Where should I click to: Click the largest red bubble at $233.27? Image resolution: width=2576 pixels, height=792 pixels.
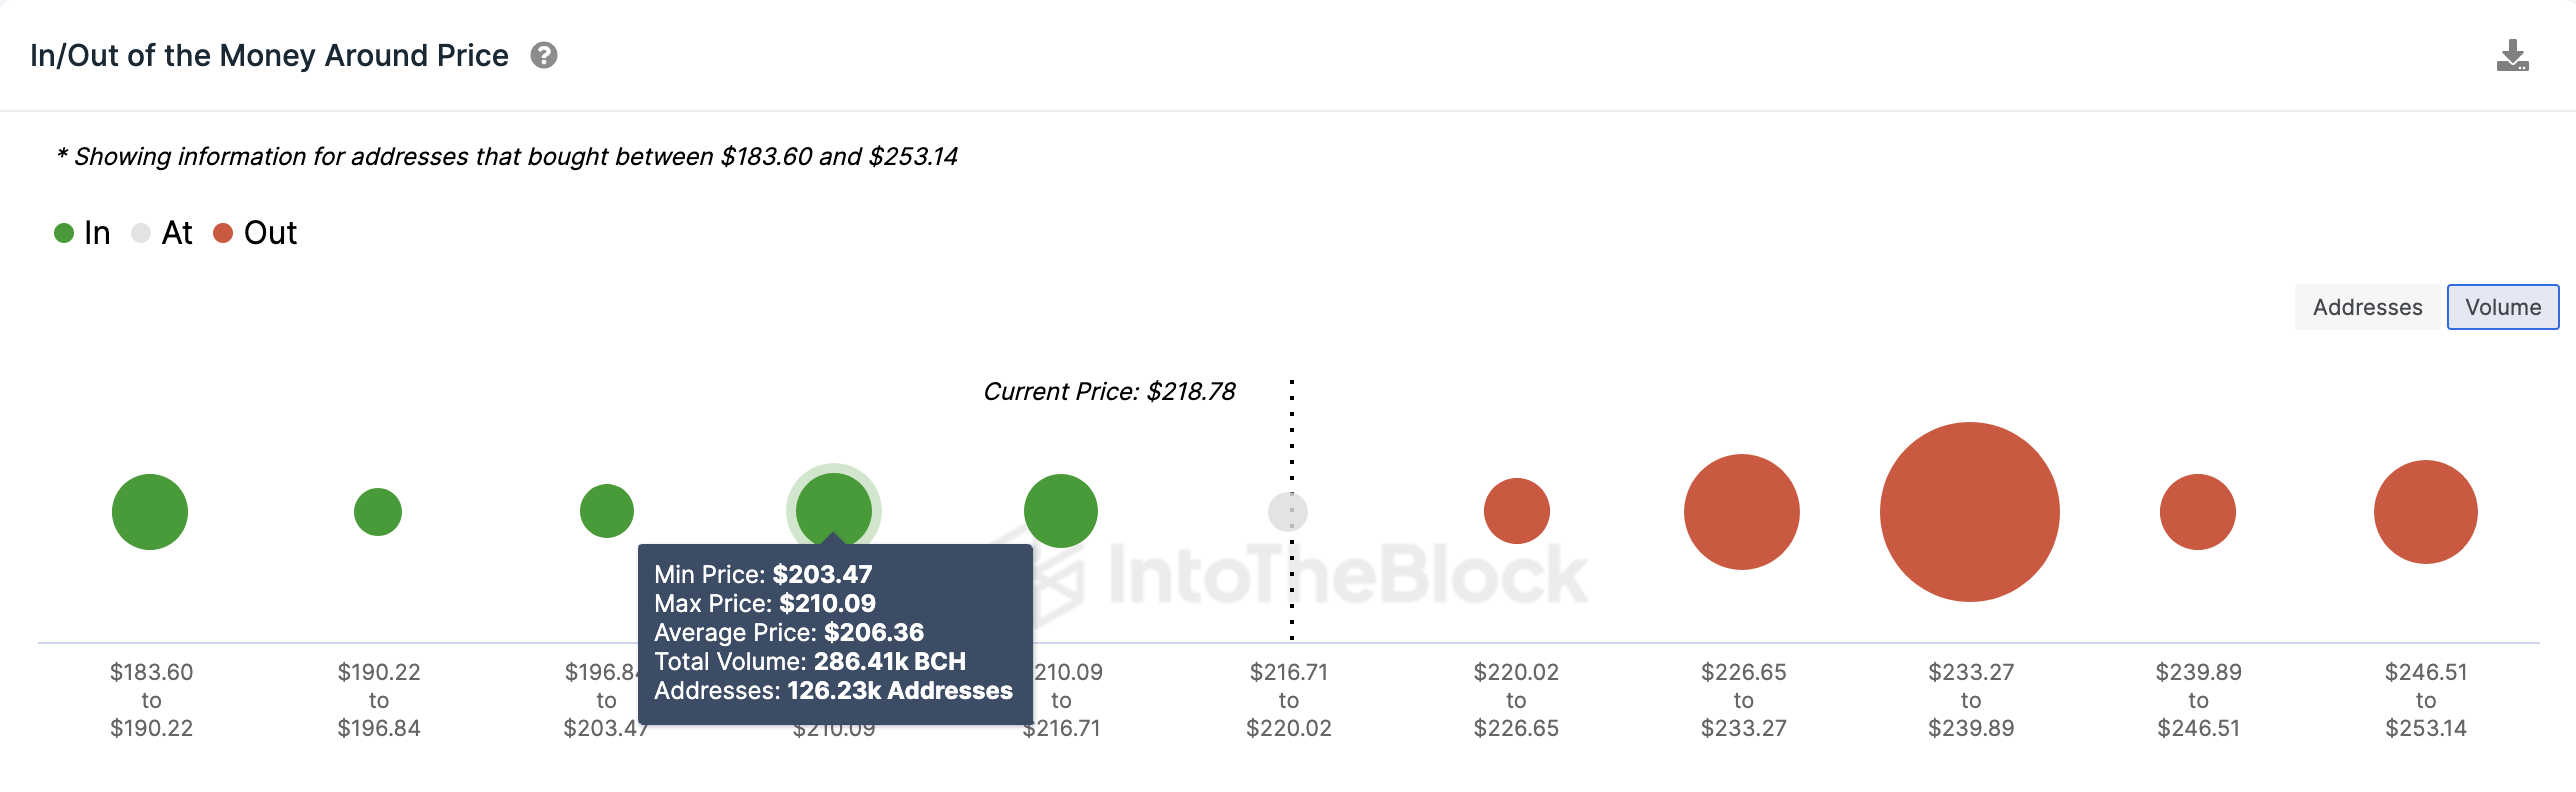tap(1970, 512)
